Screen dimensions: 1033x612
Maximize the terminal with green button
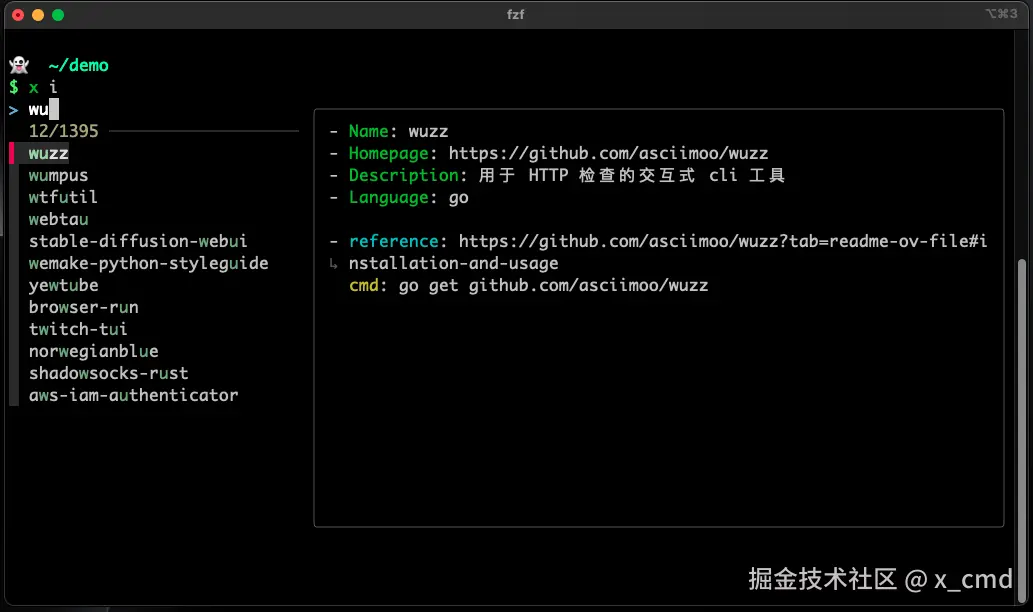click(x=58, y=14)
